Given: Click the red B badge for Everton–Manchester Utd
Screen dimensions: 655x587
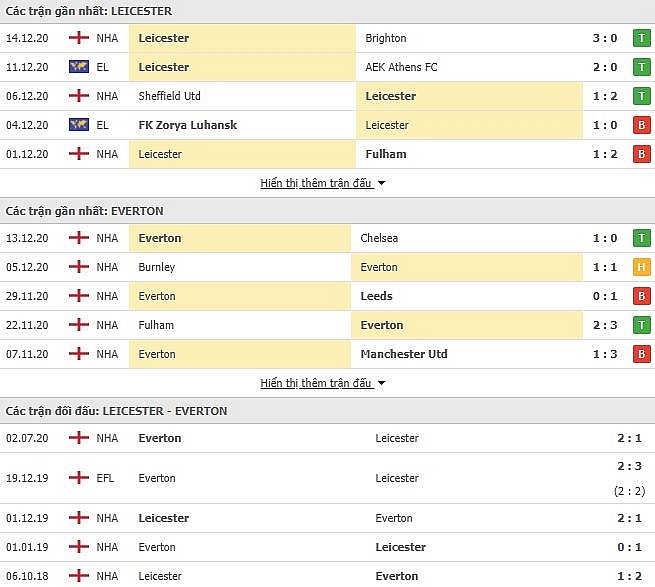Looking at the screenshot, I should point(640,354).
